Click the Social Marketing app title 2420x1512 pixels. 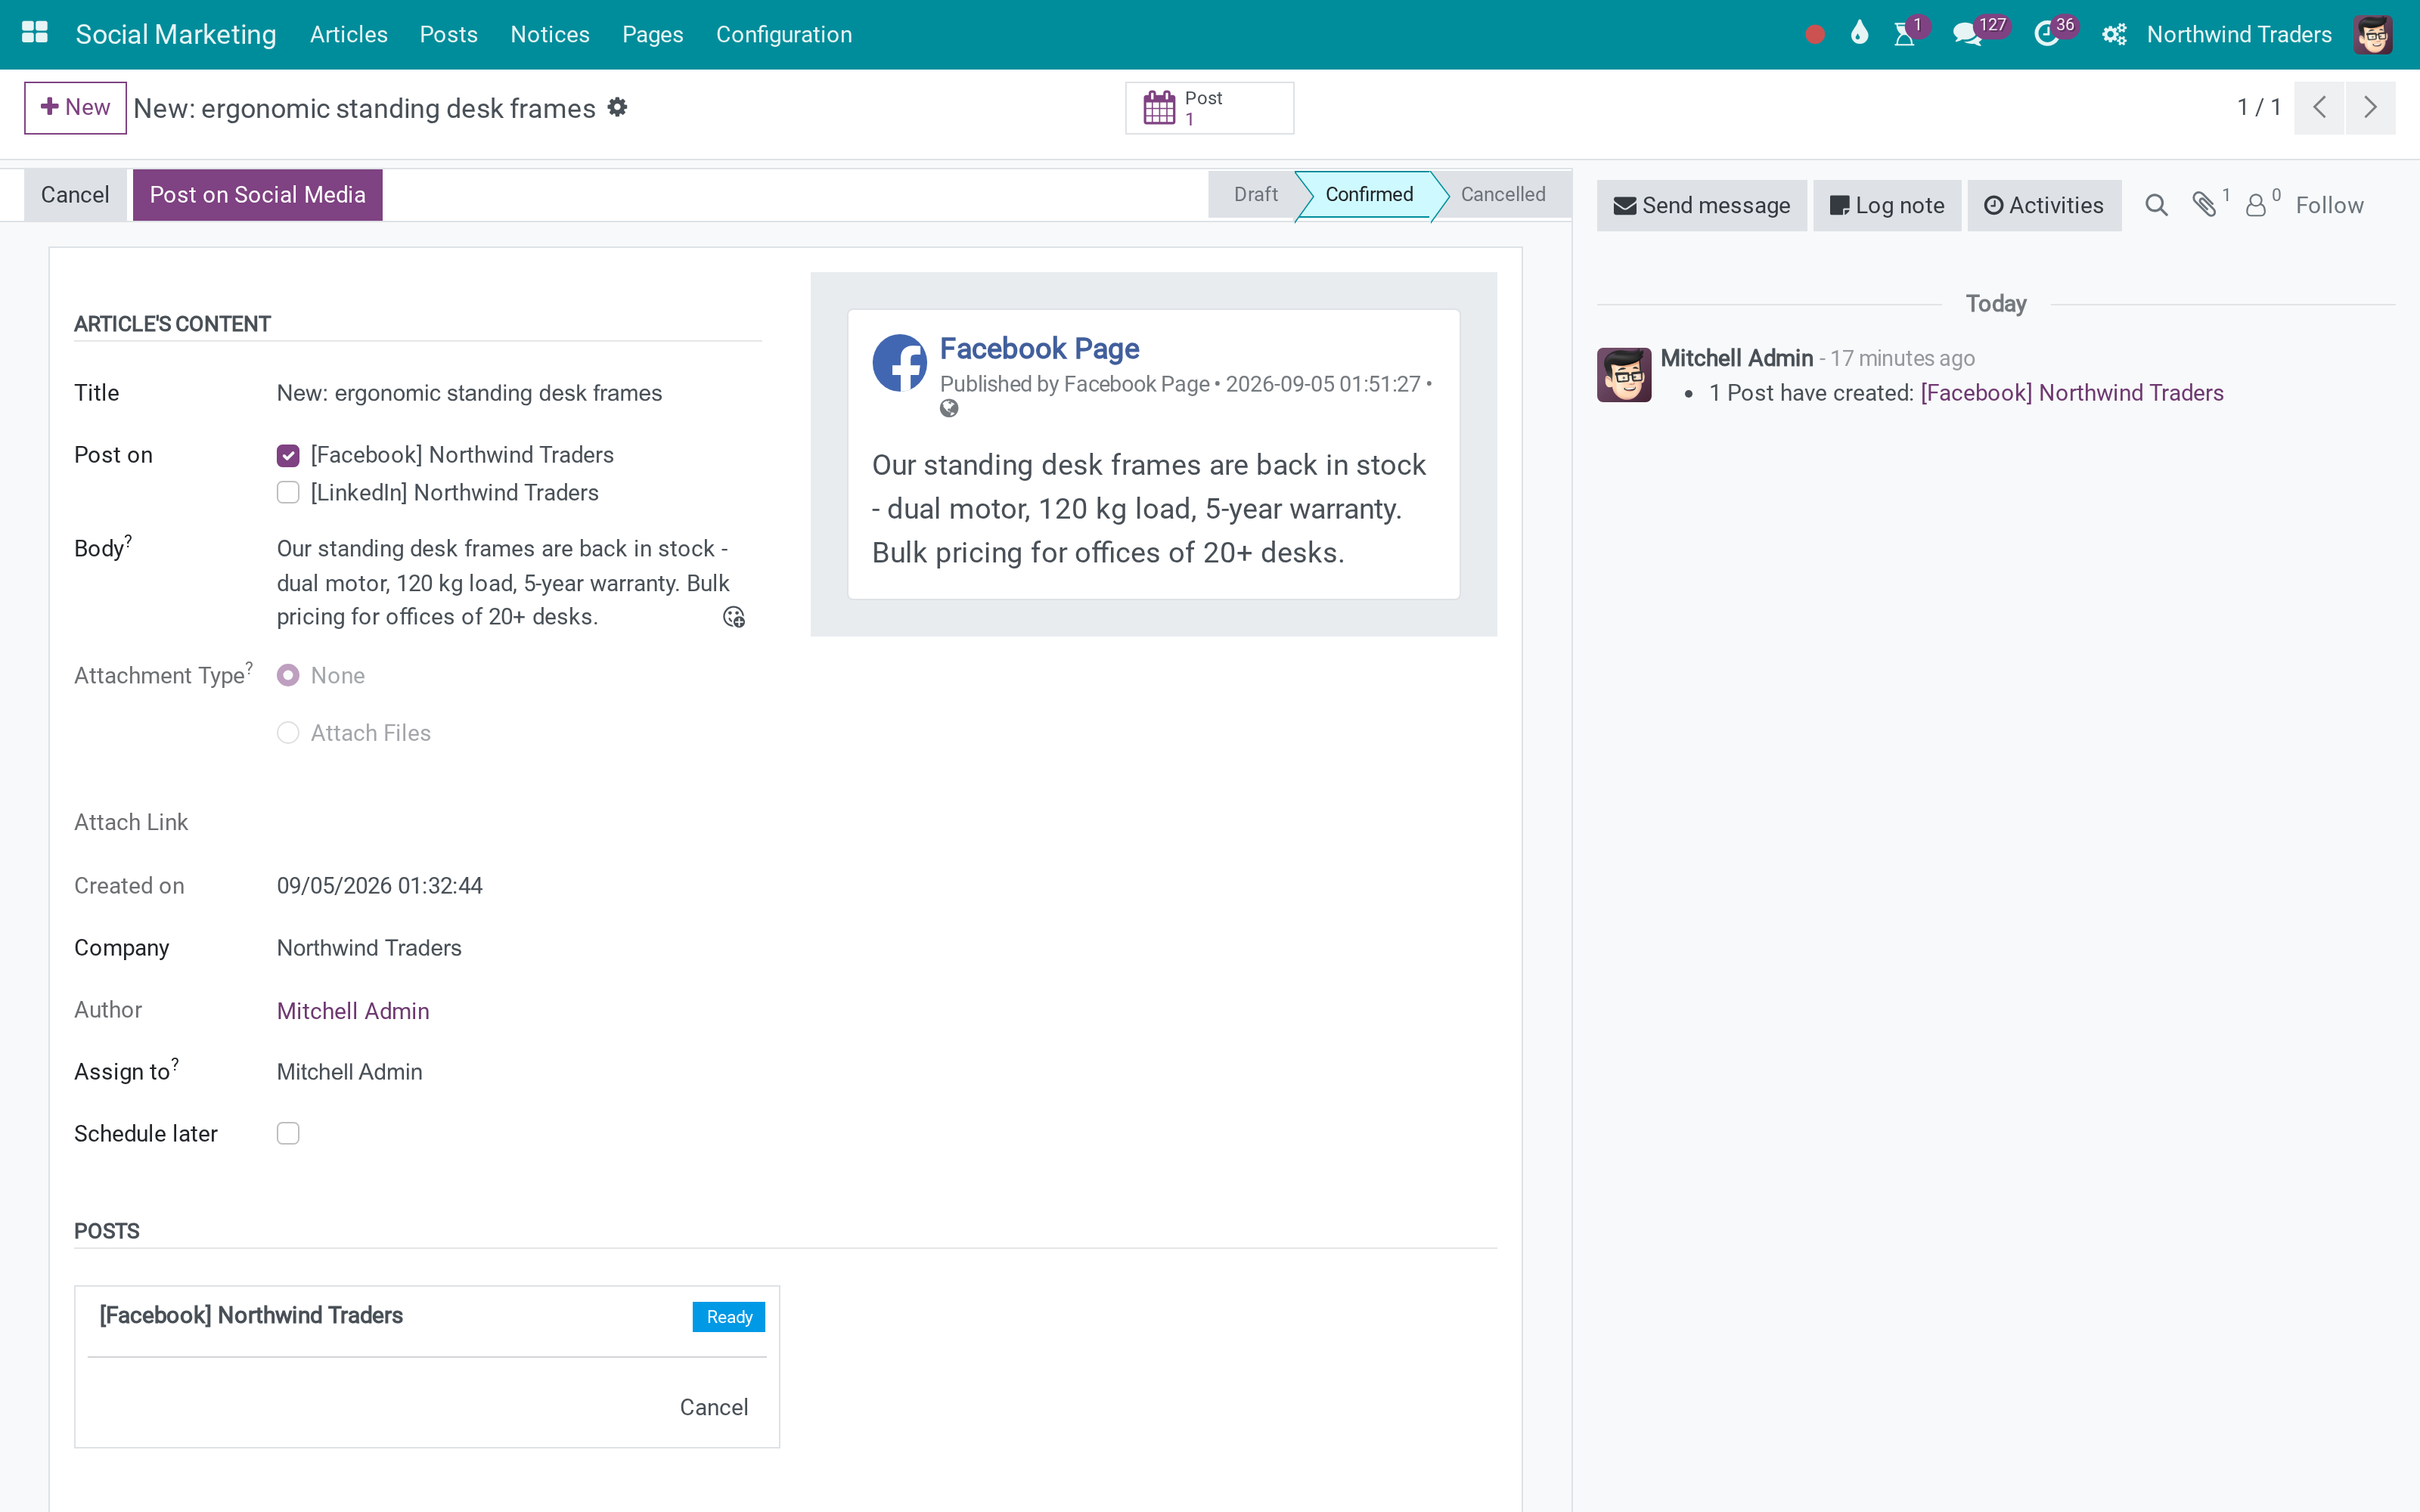(x=176, y=35)
